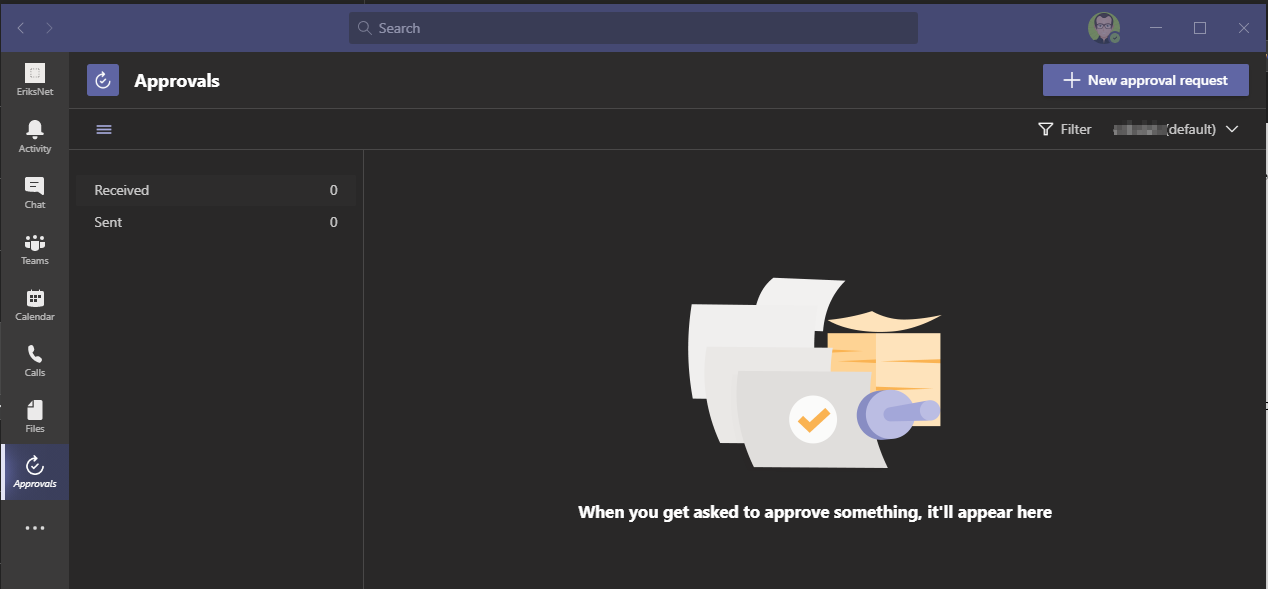Go to the Teams section

pyautogui.click(x=35, y=247)
